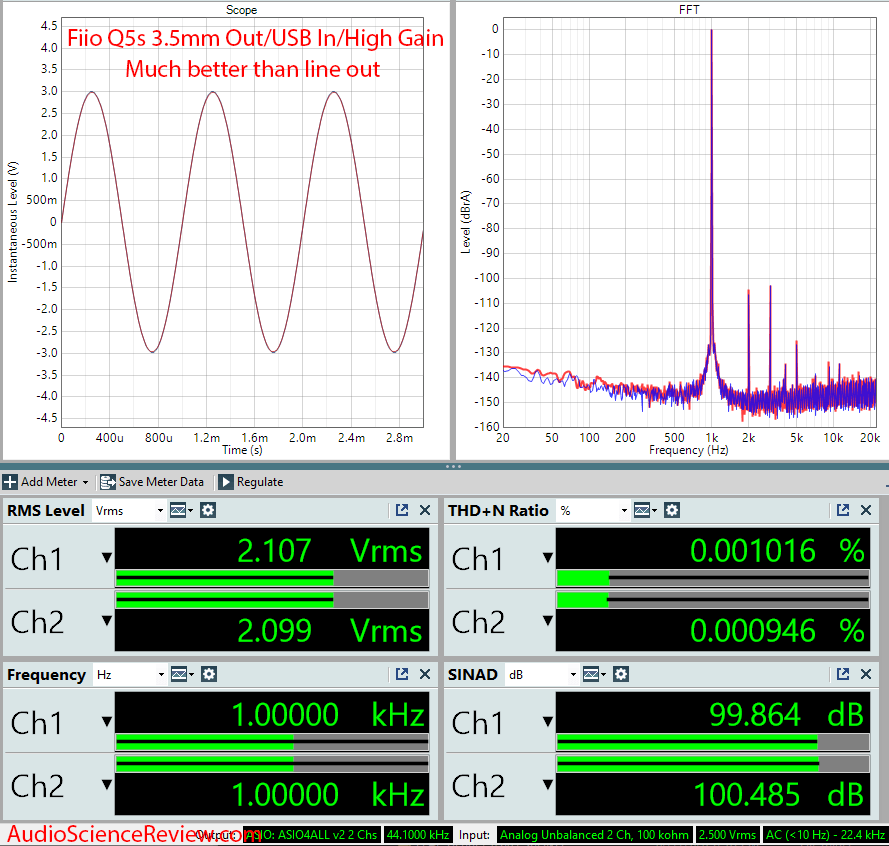Click SINAD Ch2 bar graph

coord(713,764)
